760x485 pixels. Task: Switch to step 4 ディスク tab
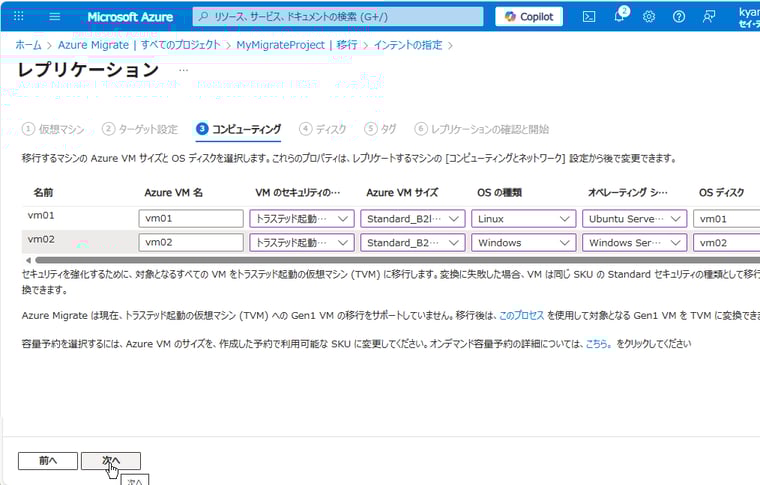tap(322, 129)
